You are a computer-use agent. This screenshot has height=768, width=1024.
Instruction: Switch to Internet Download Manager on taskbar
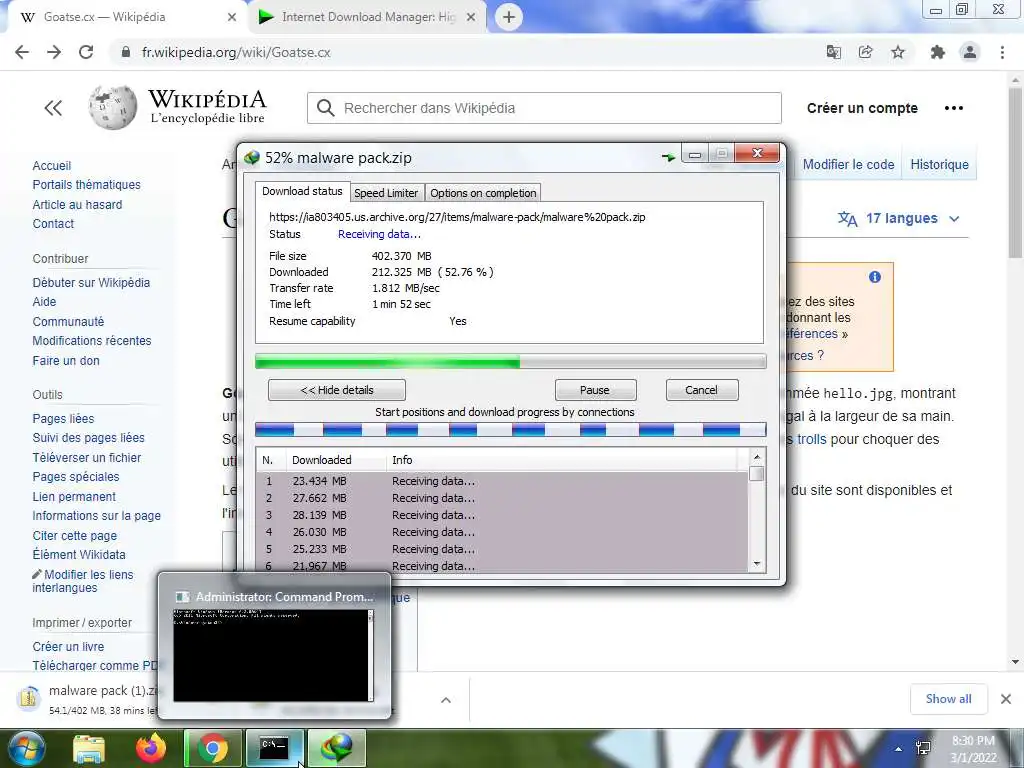[x=336, y=748]
